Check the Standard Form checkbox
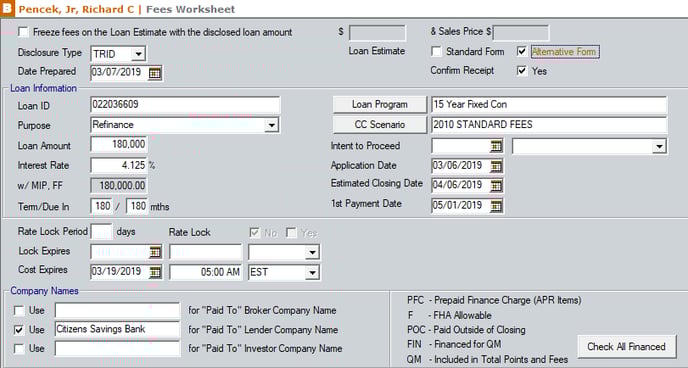This screenshot has width=688, height=368. 436,52
